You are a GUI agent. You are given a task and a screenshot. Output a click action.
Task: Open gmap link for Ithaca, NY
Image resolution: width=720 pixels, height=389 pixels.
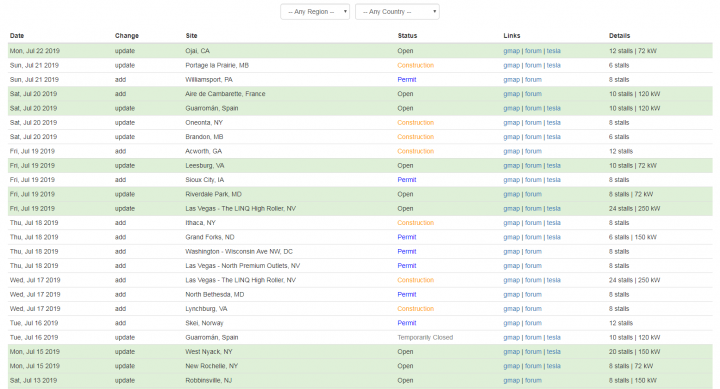point(512,223)
